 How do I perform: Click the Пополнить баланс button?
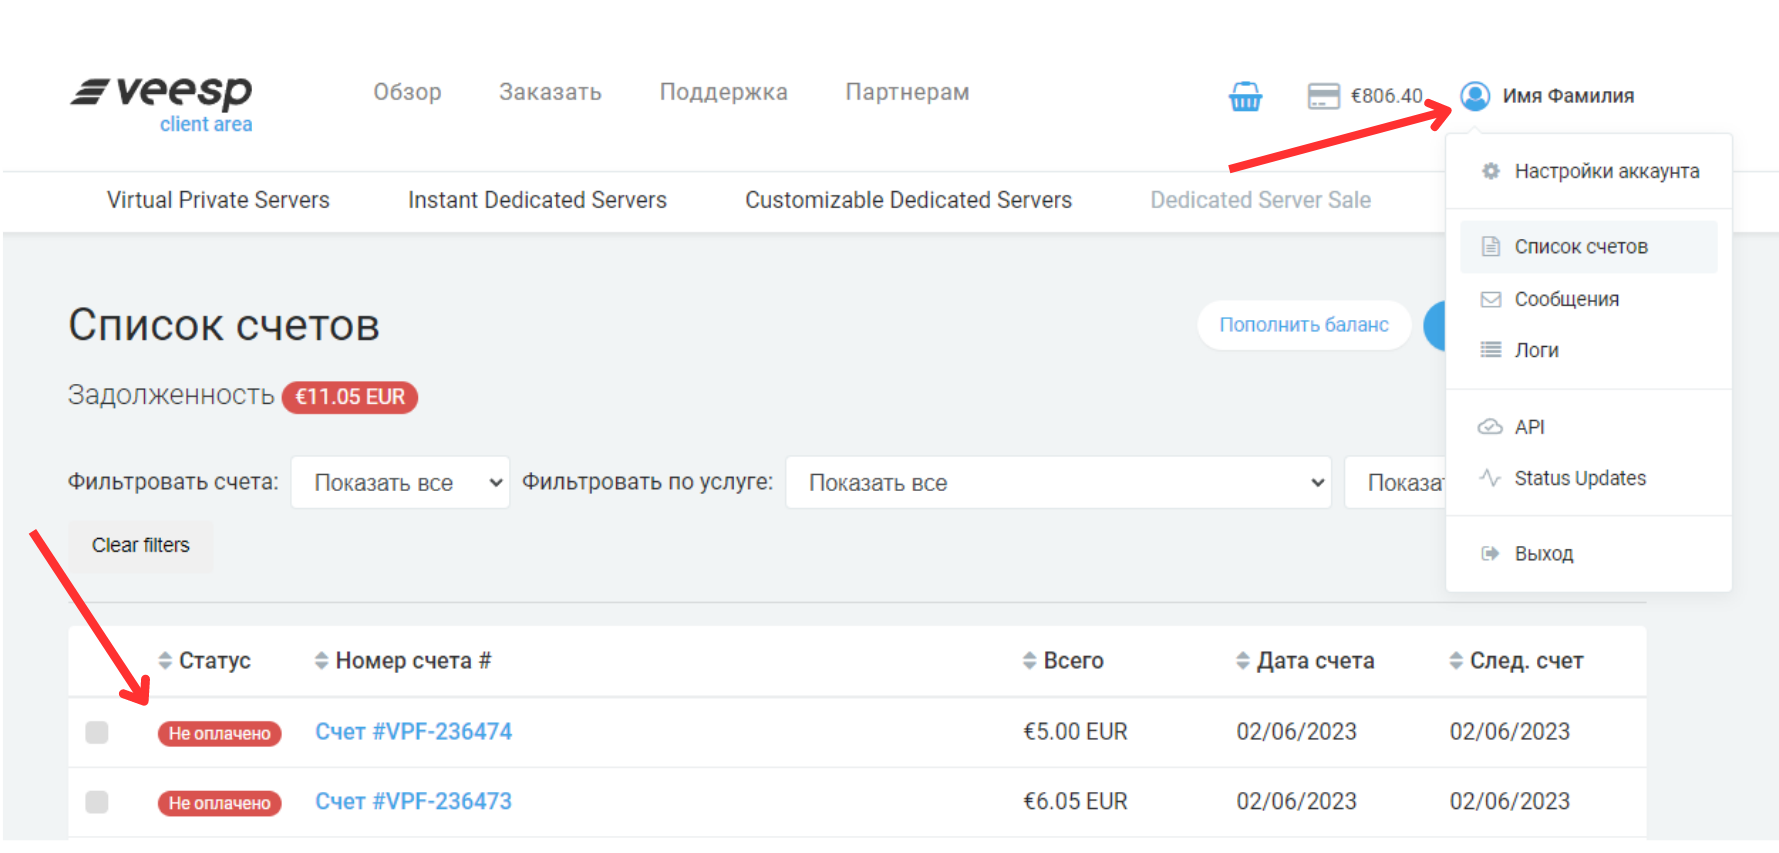point(1303,325)
